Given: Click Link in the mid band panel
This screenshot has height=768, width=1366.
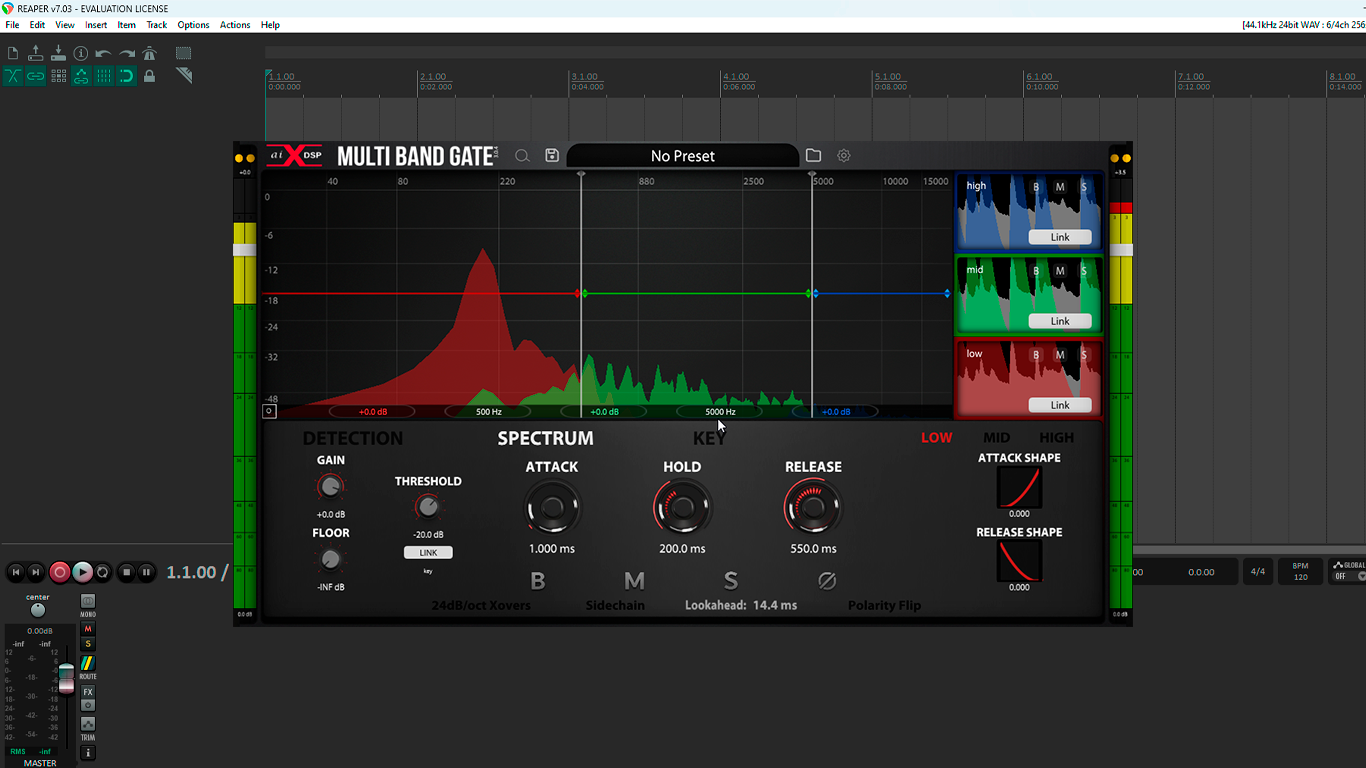Looking at the screenshot, I should pos(1060,321).
